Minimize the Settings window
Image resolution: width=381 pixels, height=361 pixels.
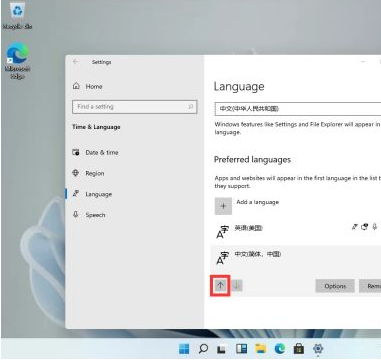click(x=363, y=62)
